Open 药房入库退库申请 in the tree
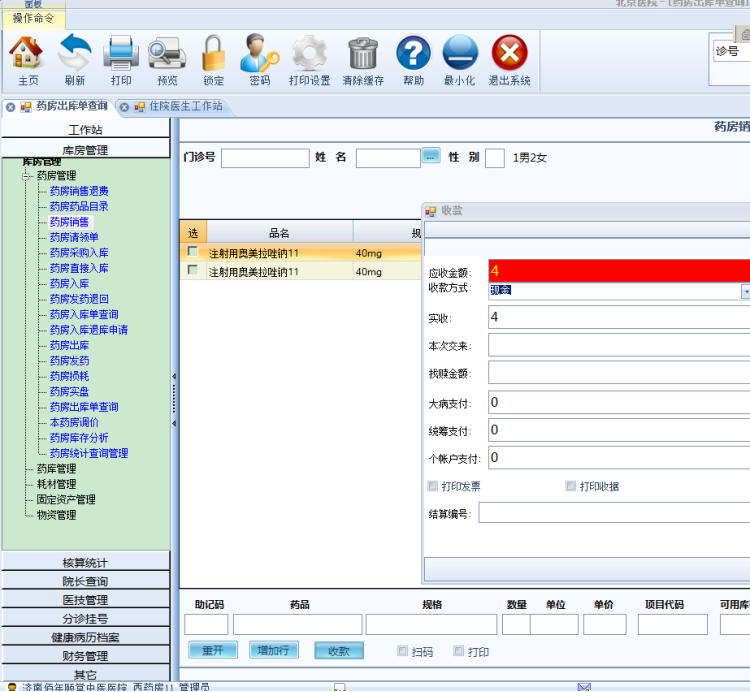 pos(89,330)
